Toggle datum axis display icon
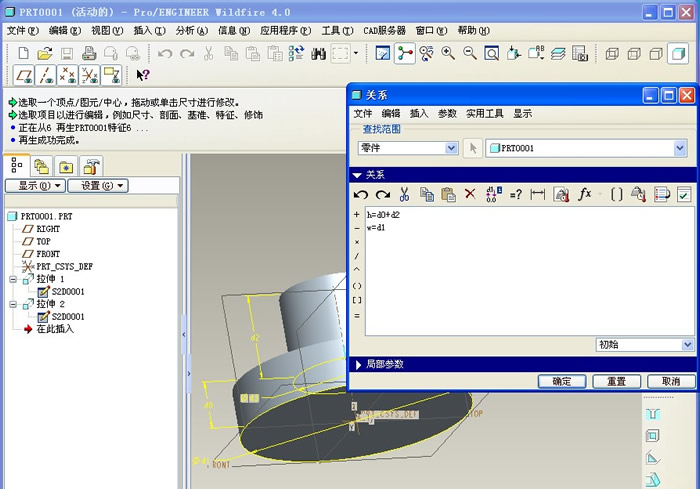700x489 pixels. [45, 74]
